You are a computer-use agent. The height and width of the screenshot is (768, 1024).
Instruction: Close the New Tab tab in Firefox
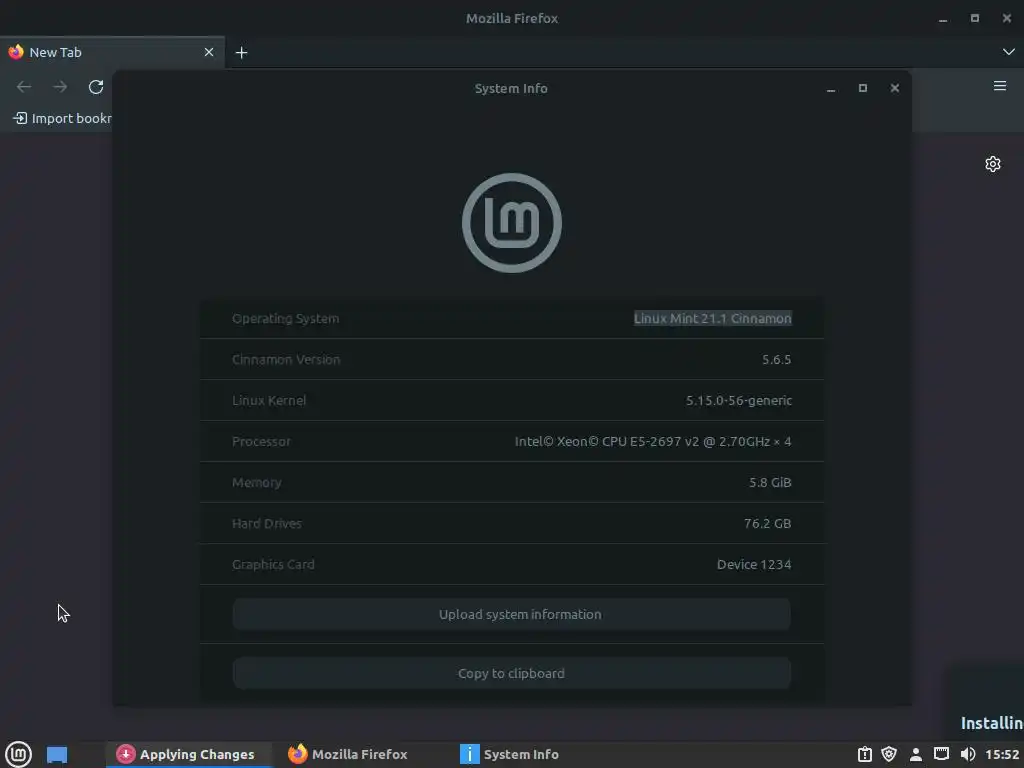coord(209,52)
